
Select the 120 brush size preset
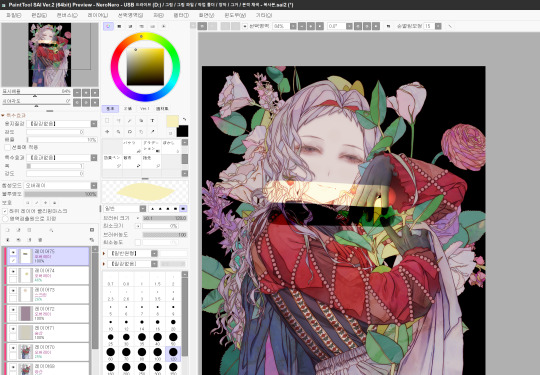coord(173,354)
